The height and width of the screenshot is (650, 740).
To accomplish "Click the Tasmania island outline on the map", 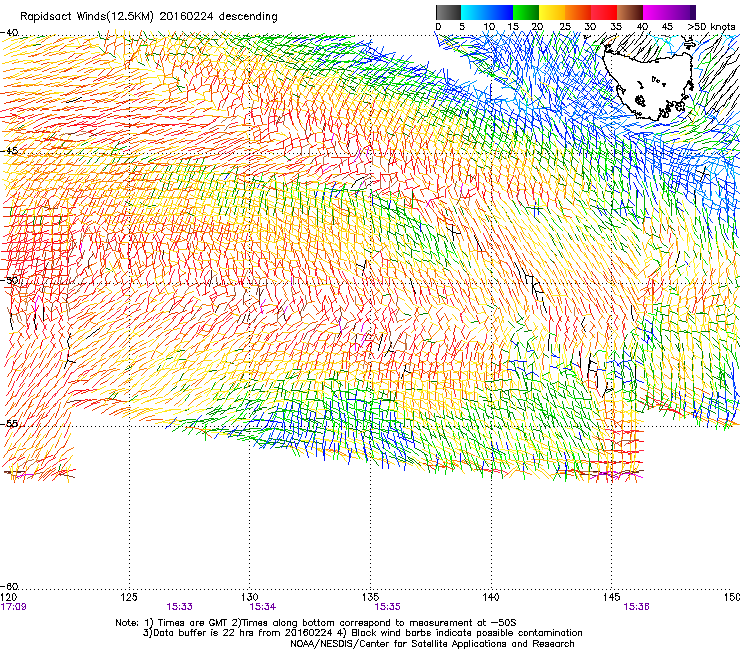I will (x=649, y=83).
